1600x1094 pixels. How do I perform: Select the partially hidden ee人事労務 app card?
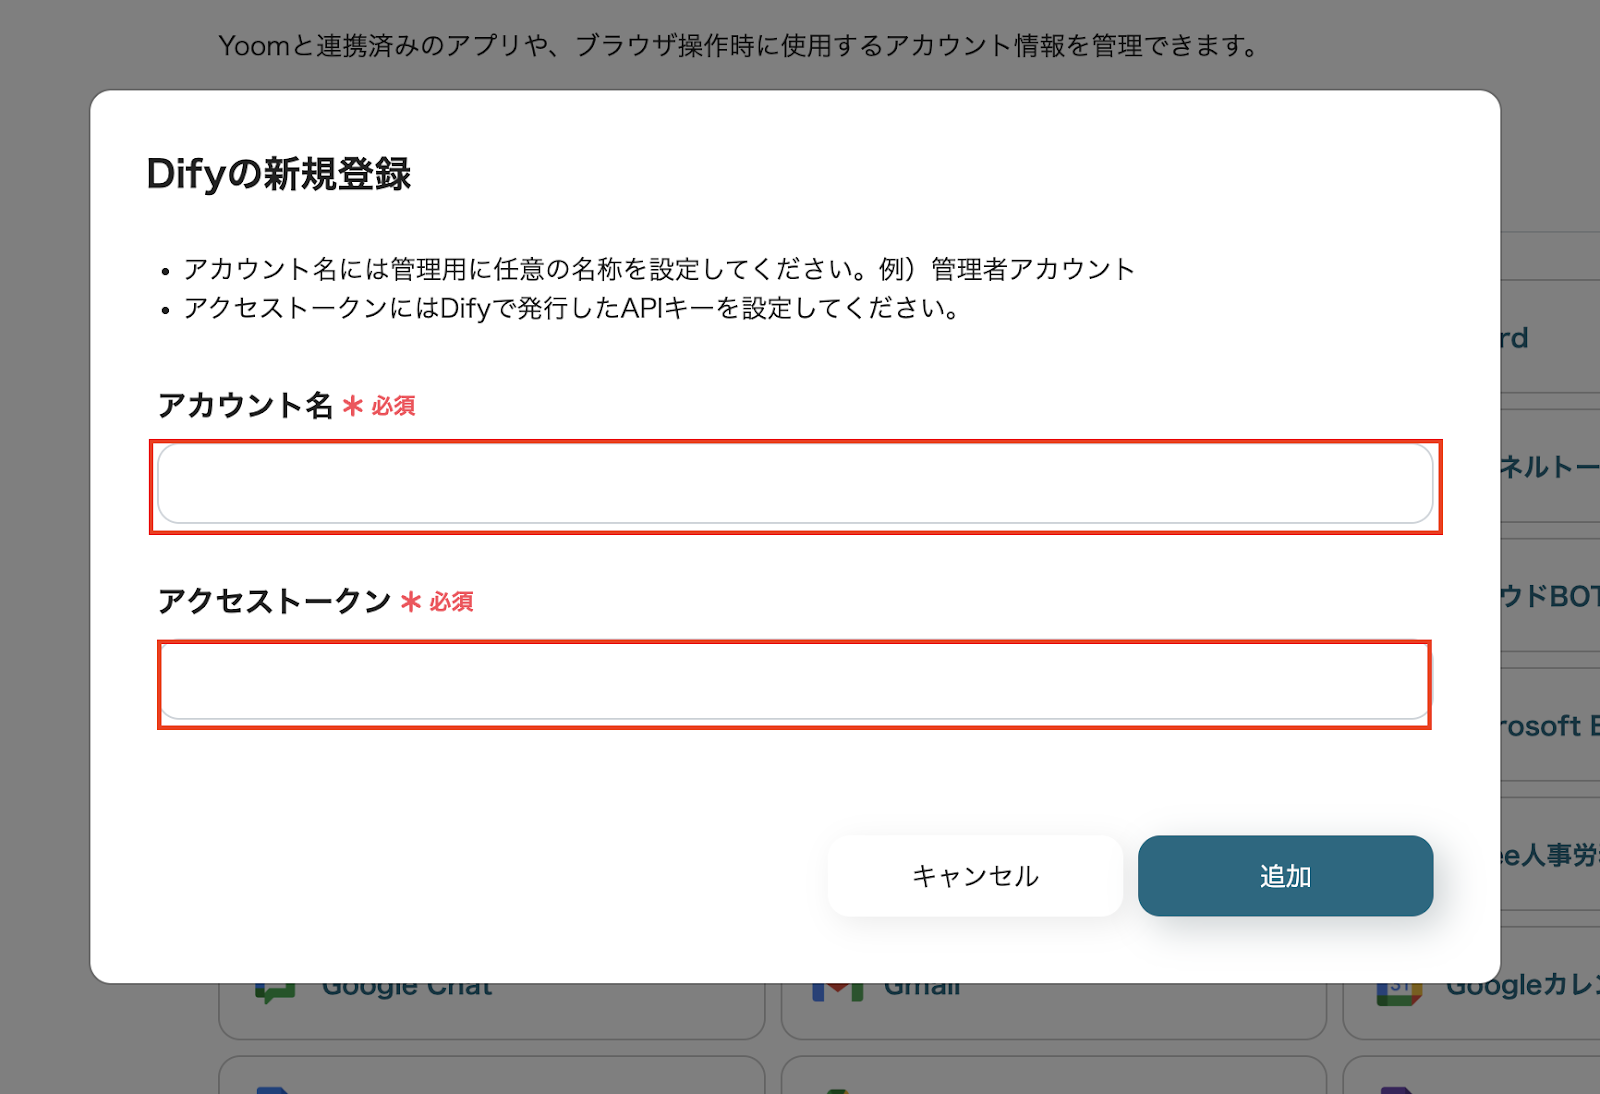tap(1550, 854)
